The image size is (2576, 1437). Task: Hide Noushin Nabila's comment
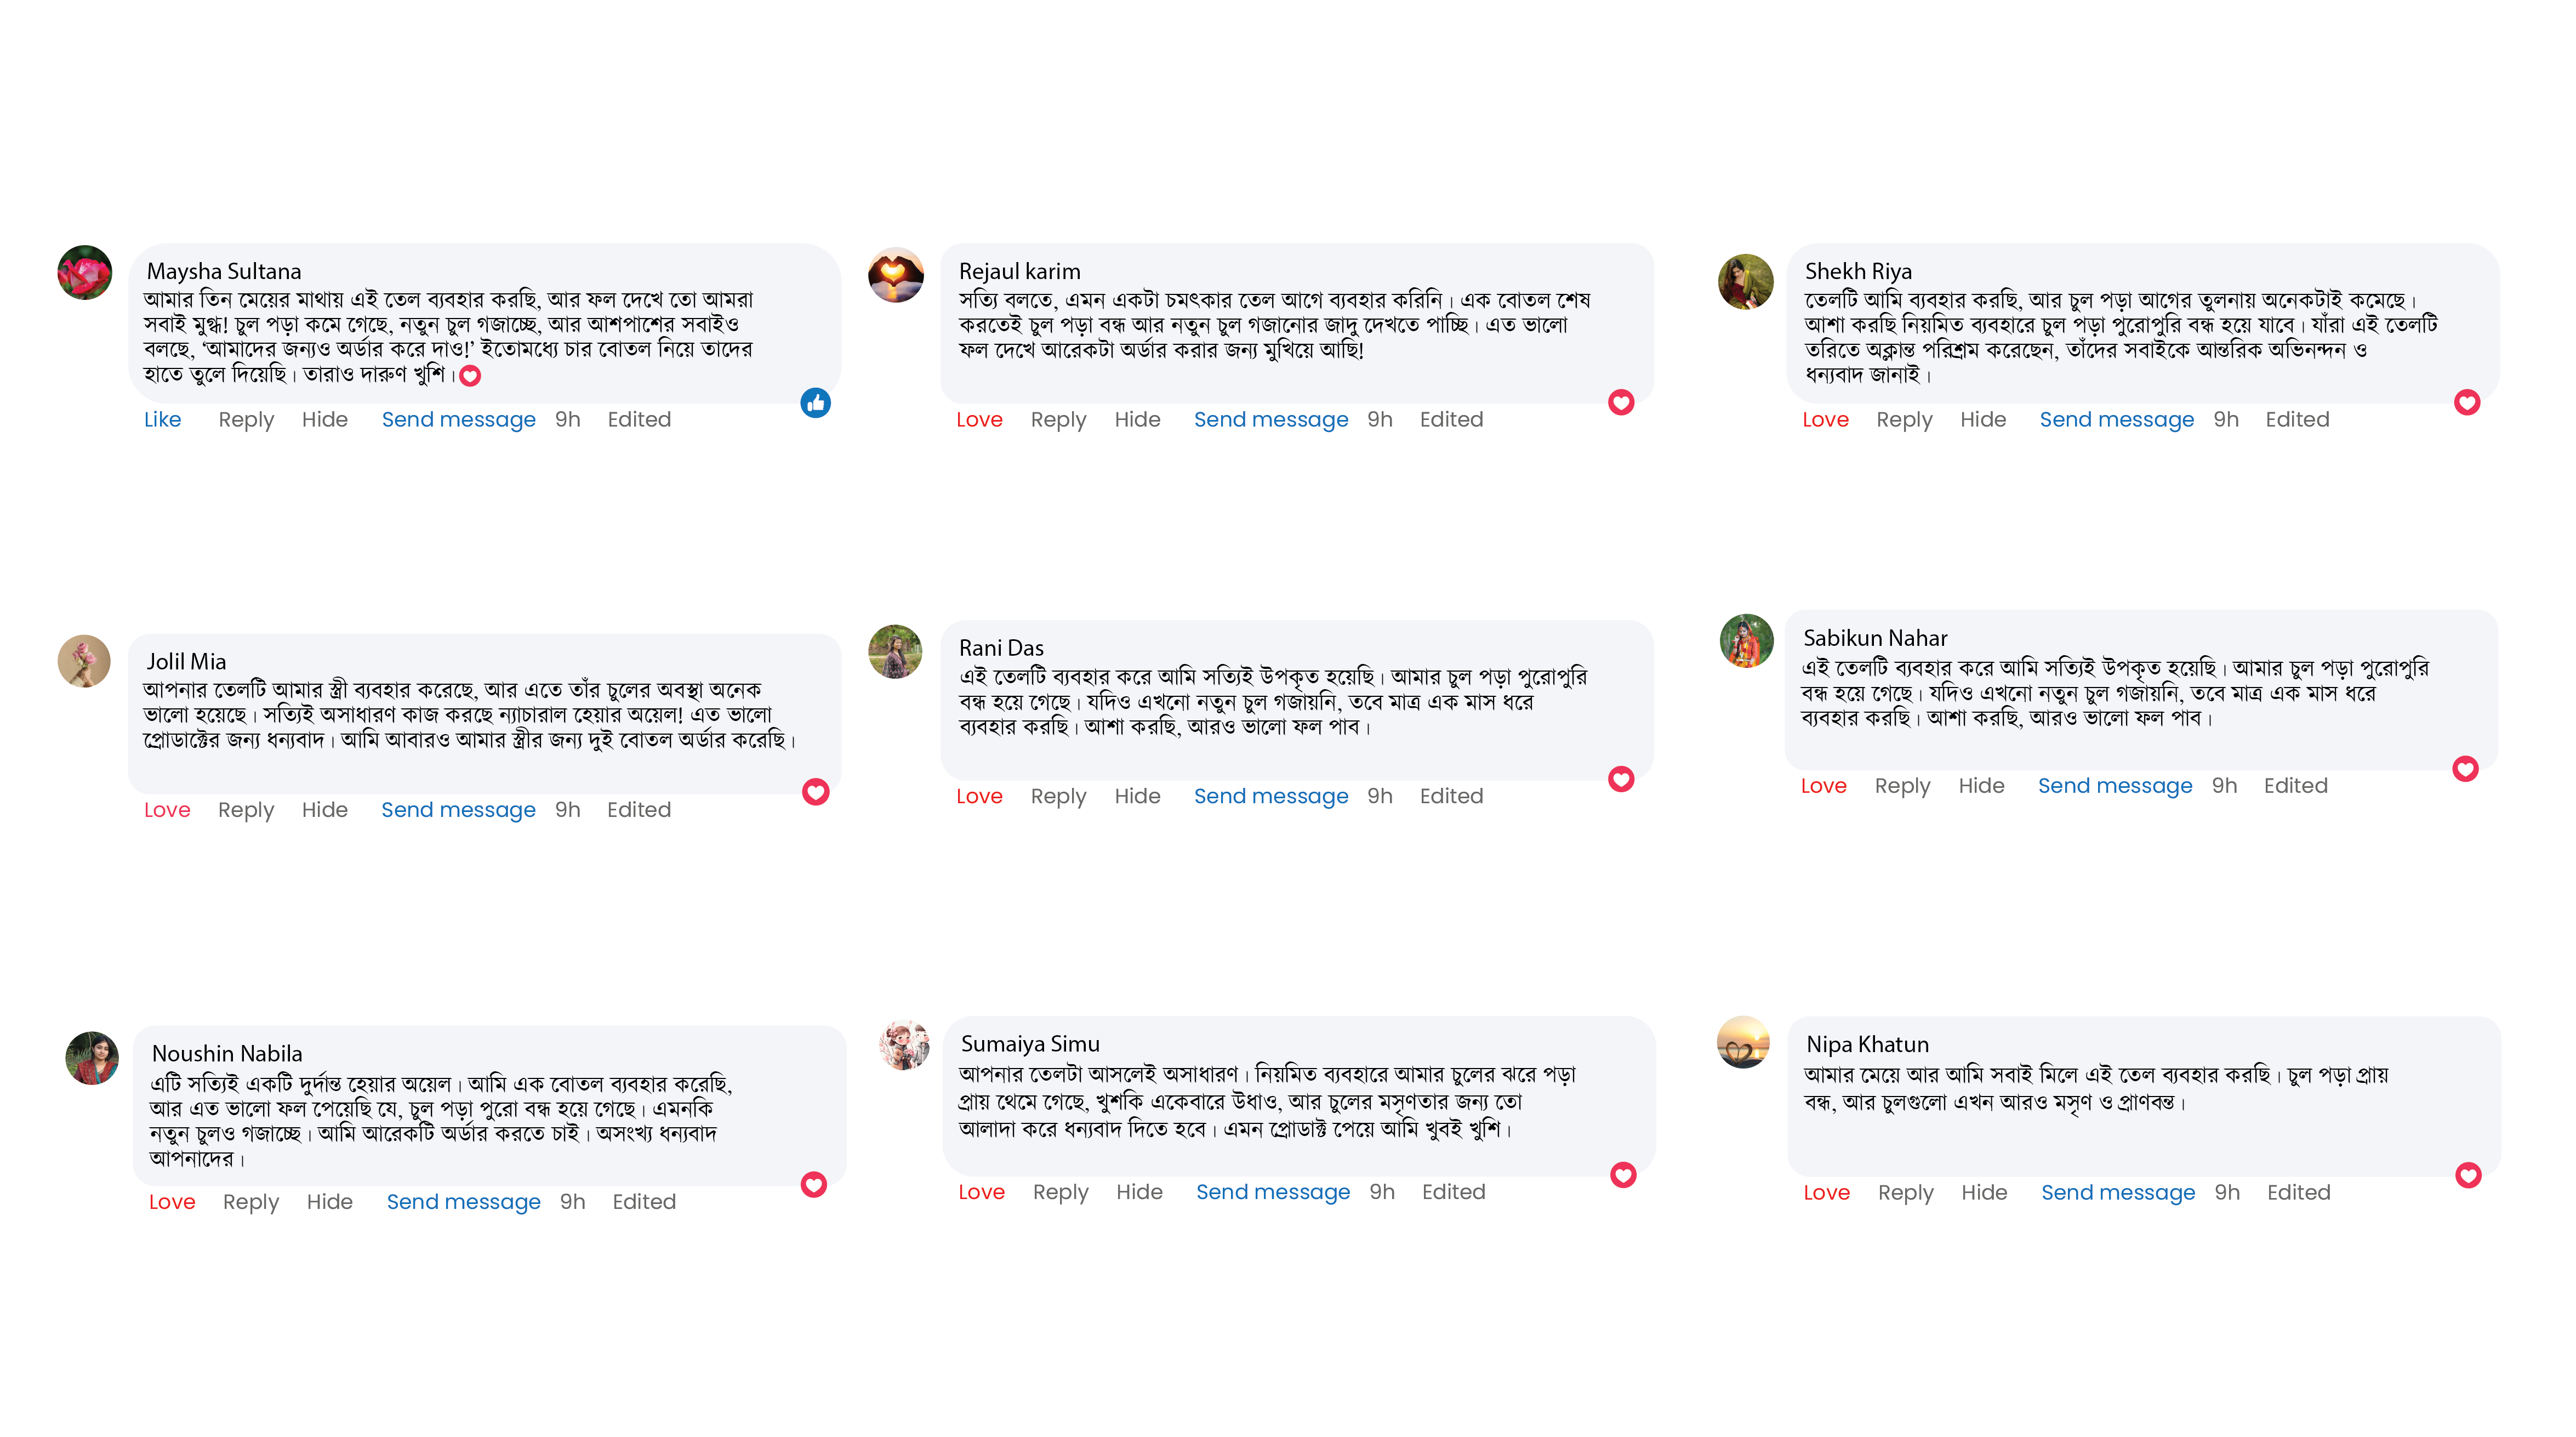pos(330,1202)
